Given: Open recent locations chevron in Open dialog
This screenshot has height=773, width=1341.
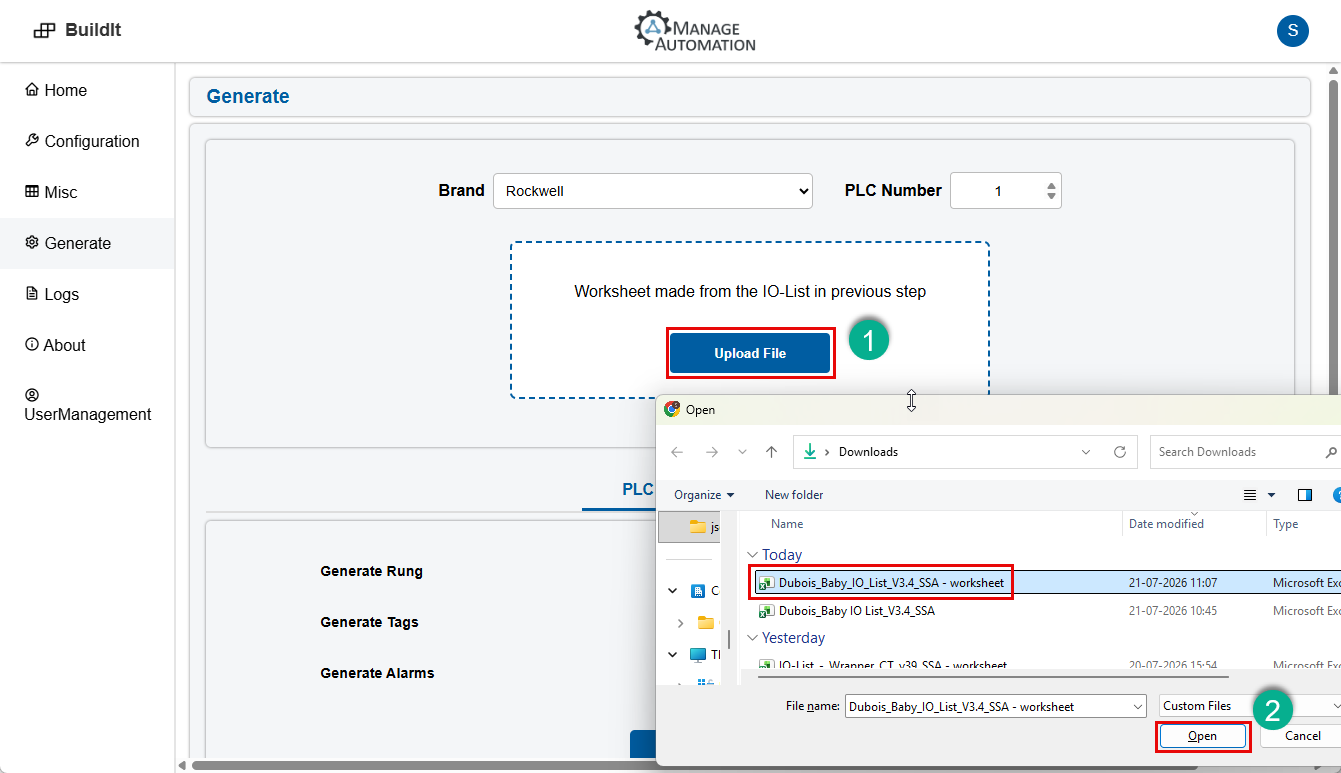Looking at the screenshot, I should 742,452.
